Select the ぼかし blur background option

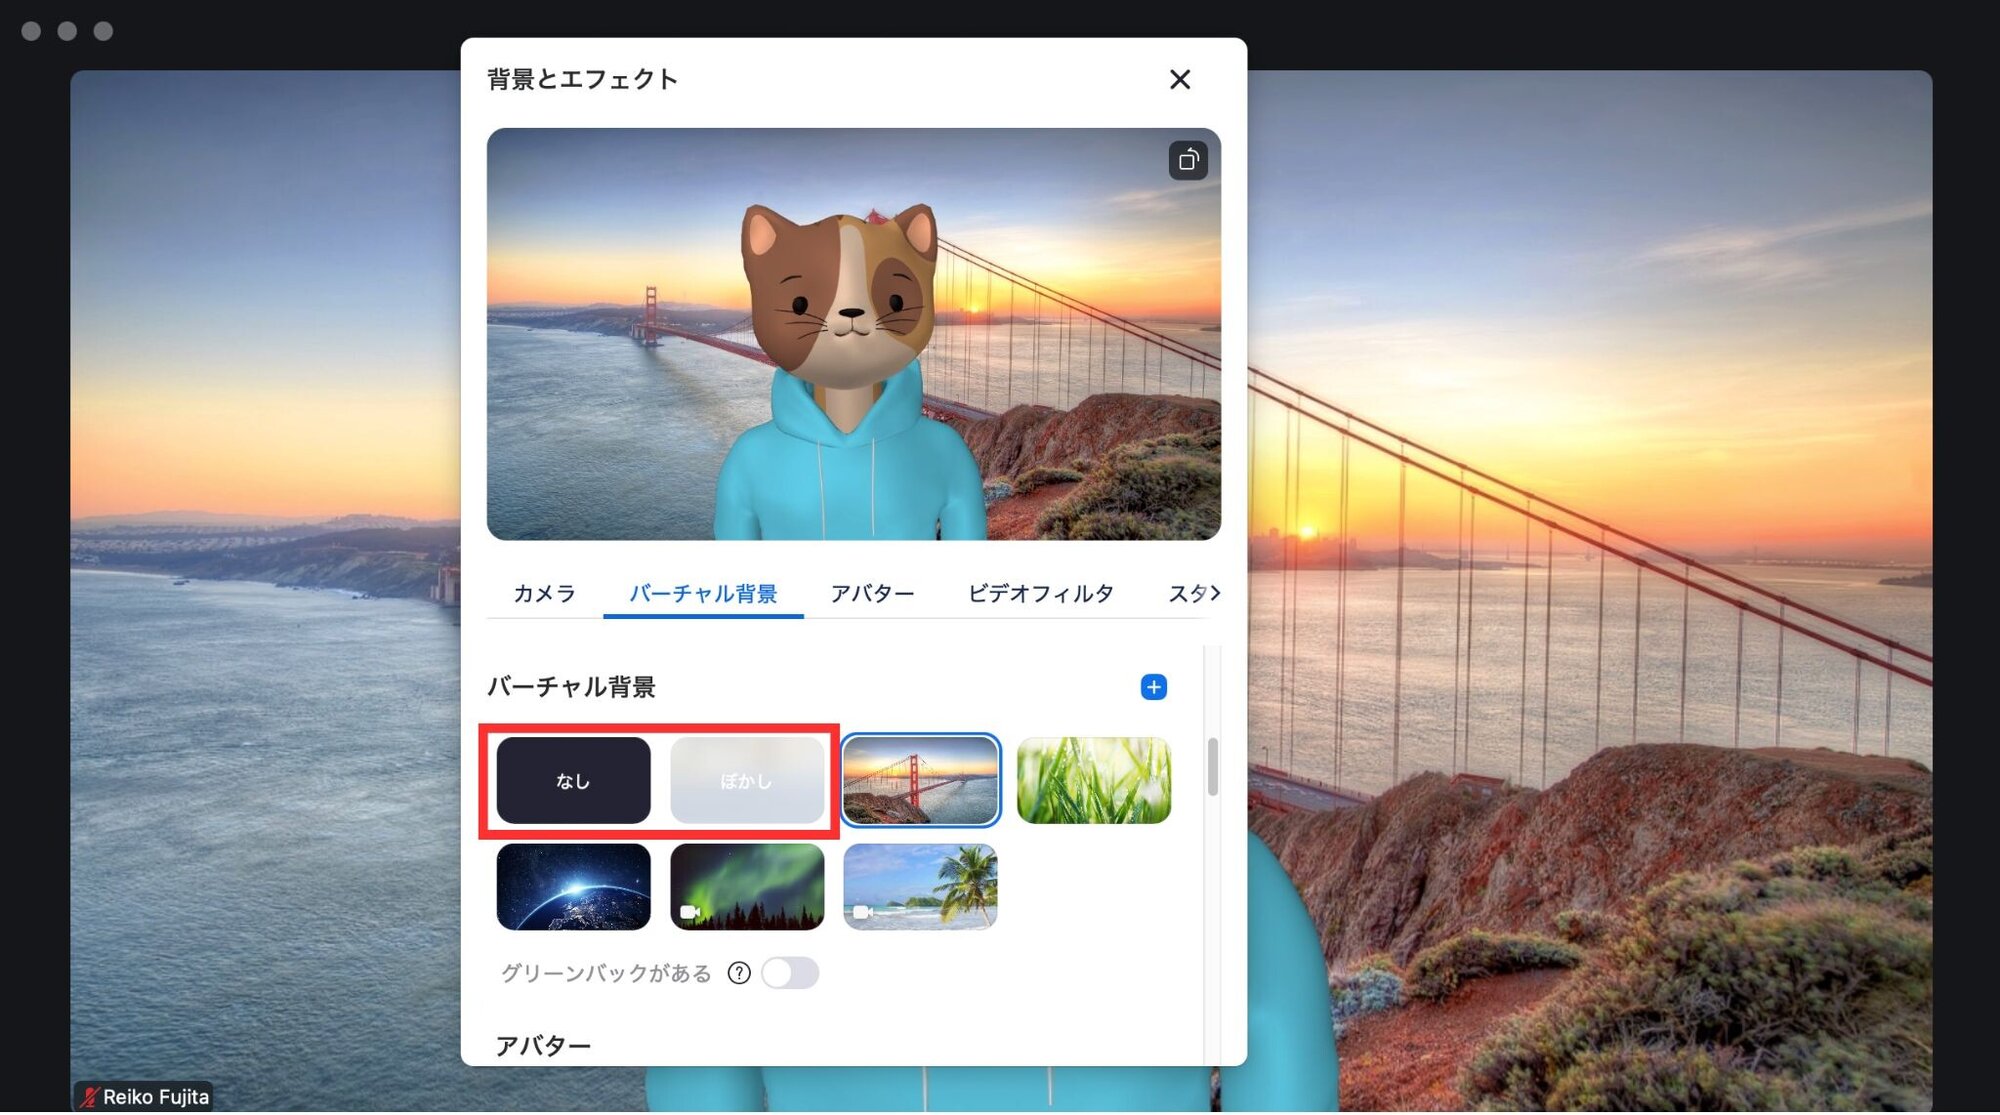coord(747,781)
